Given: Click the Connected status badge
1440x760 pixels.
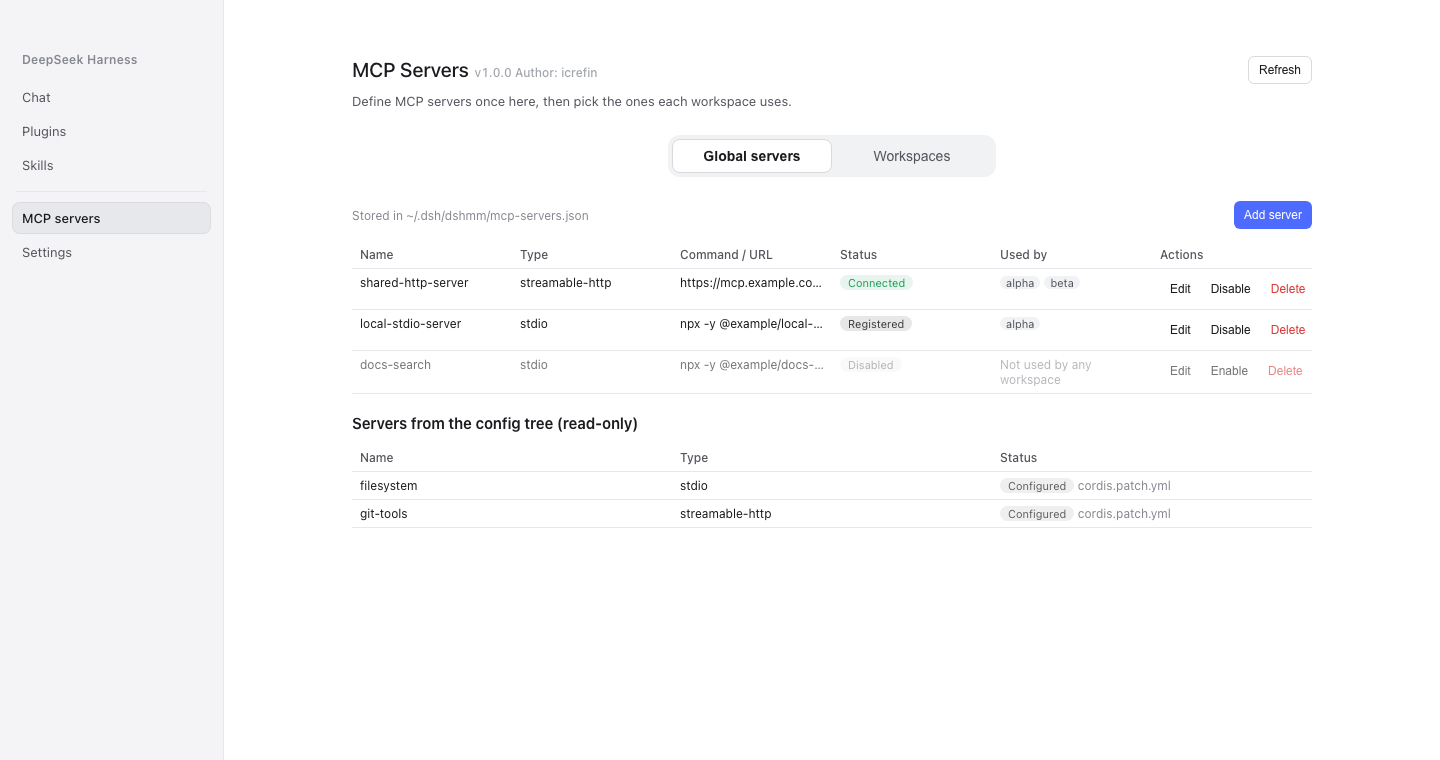Looking at the screenshot, I should point(876,283).
